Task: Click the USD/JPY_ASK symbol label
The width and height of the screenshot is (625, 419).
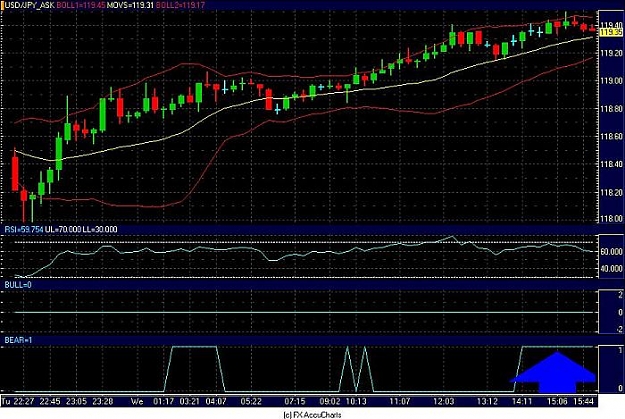Action: pyautogui.click(x=30, y=5)
